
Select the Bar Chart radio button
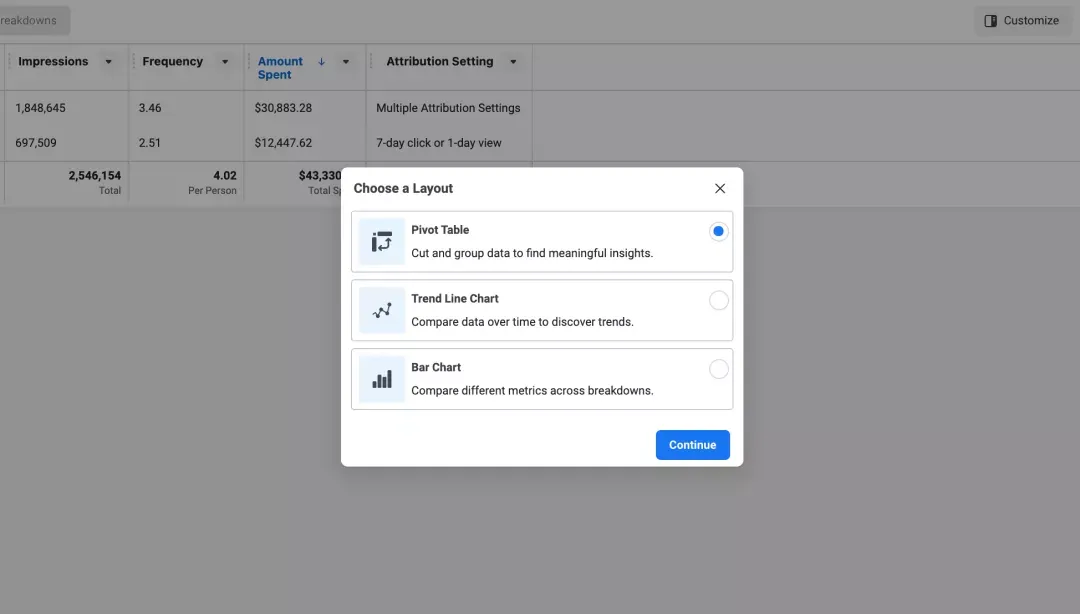[718, 369]
